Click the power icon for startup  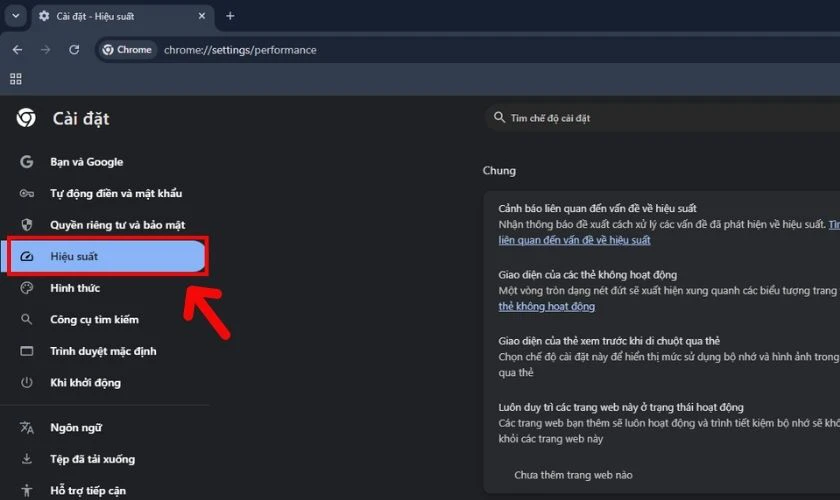[x=26, y=383]
